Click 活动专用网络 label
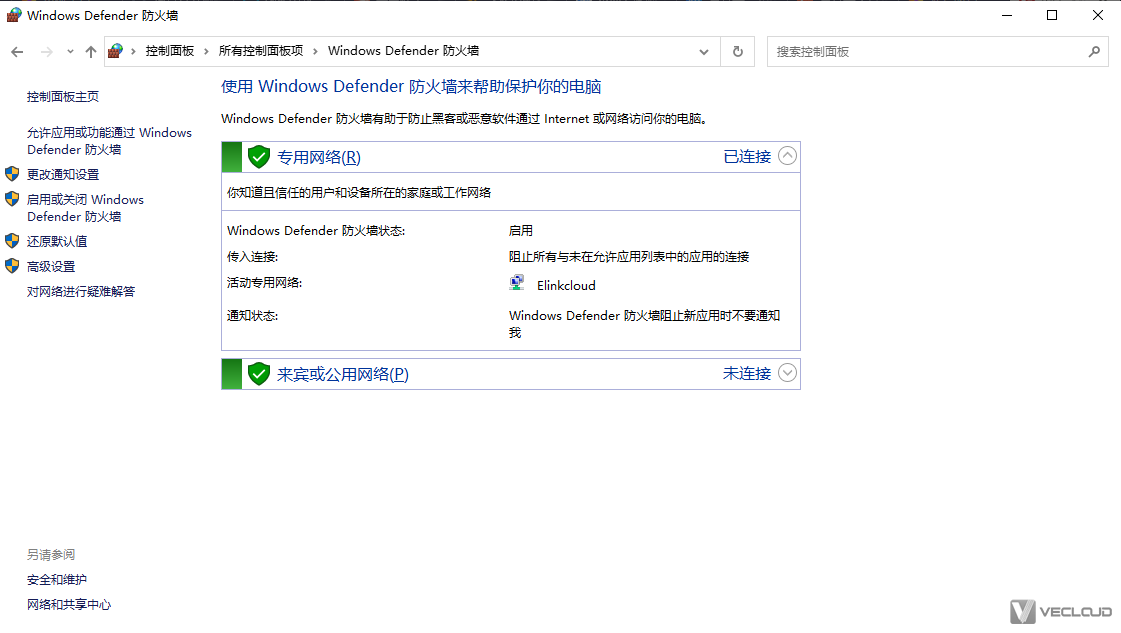1121x633 pixels. (265, 283)
